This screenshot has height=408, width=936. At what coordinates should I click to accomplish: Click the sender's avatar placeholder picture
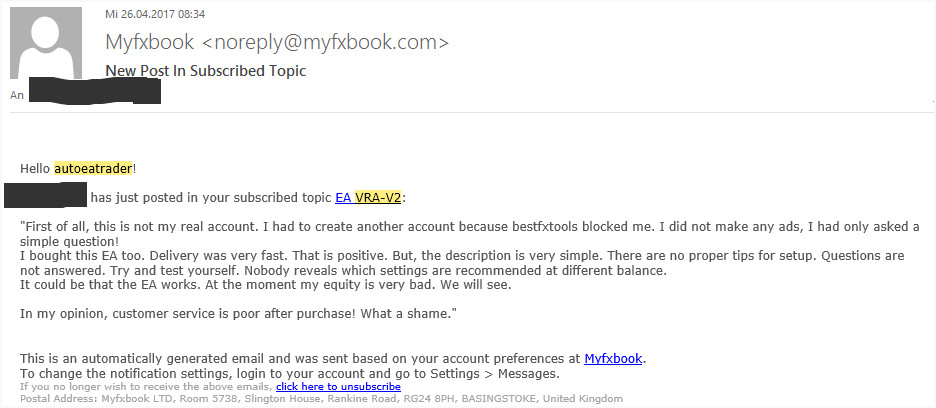pos(46,42)
